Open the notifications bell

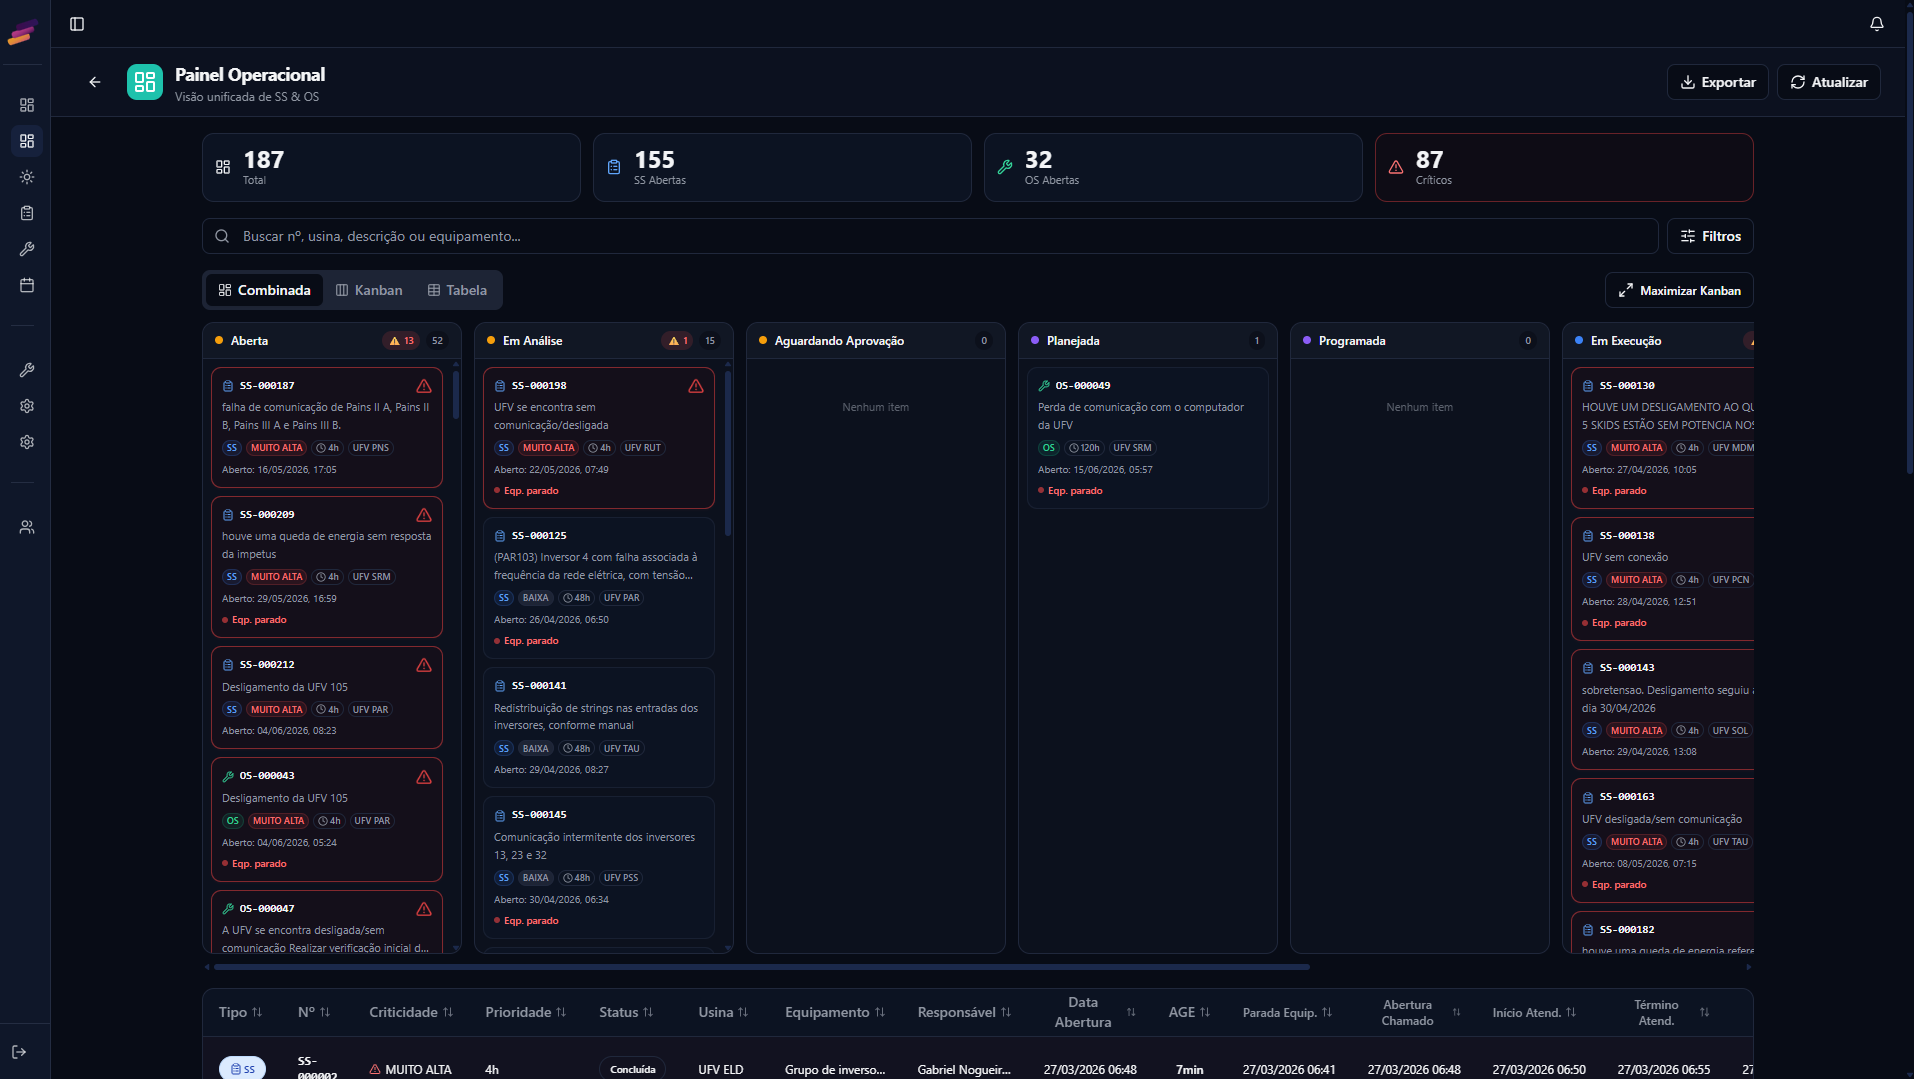coord(1877,24)
